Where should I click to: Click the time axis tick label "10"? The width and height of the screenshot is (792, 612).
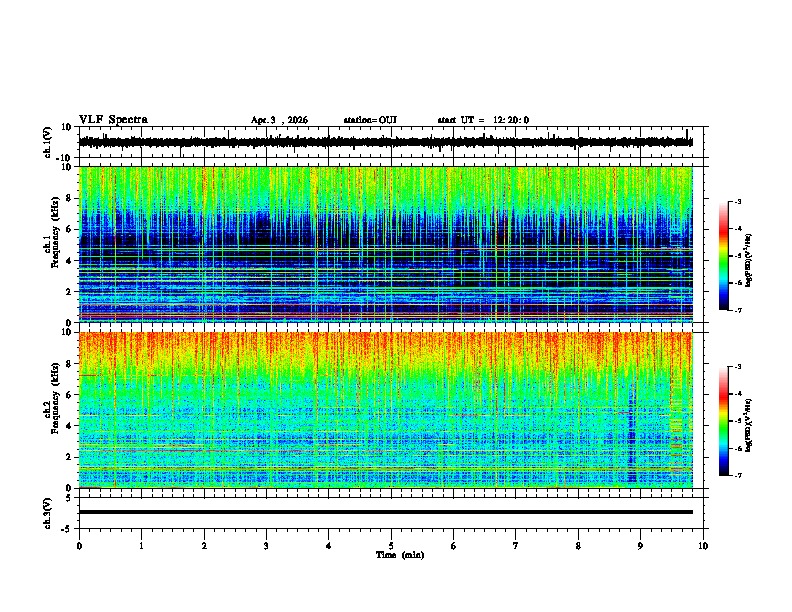pos(703,546)
